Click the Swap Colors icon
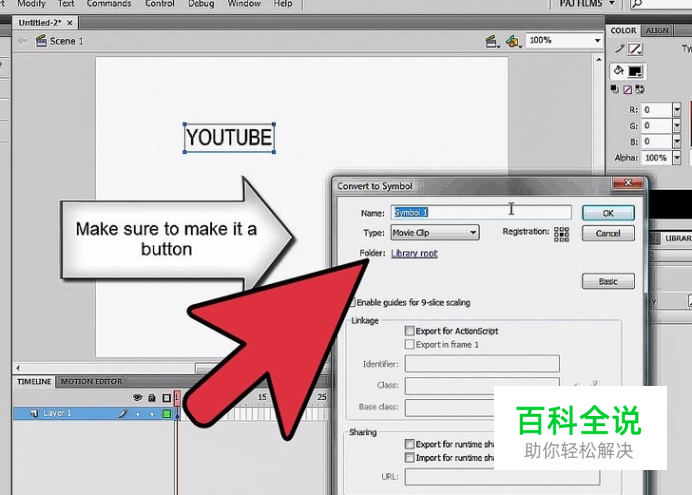 tap(639, 90)
